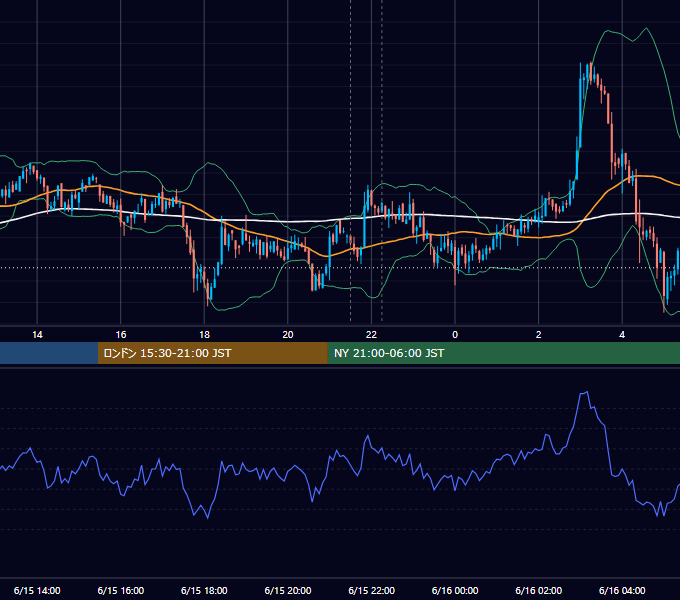The width and height of the screenshot is (680, 600).
Task: Click the NY 21:00-06:00 JST session bar
Action: 503,353
